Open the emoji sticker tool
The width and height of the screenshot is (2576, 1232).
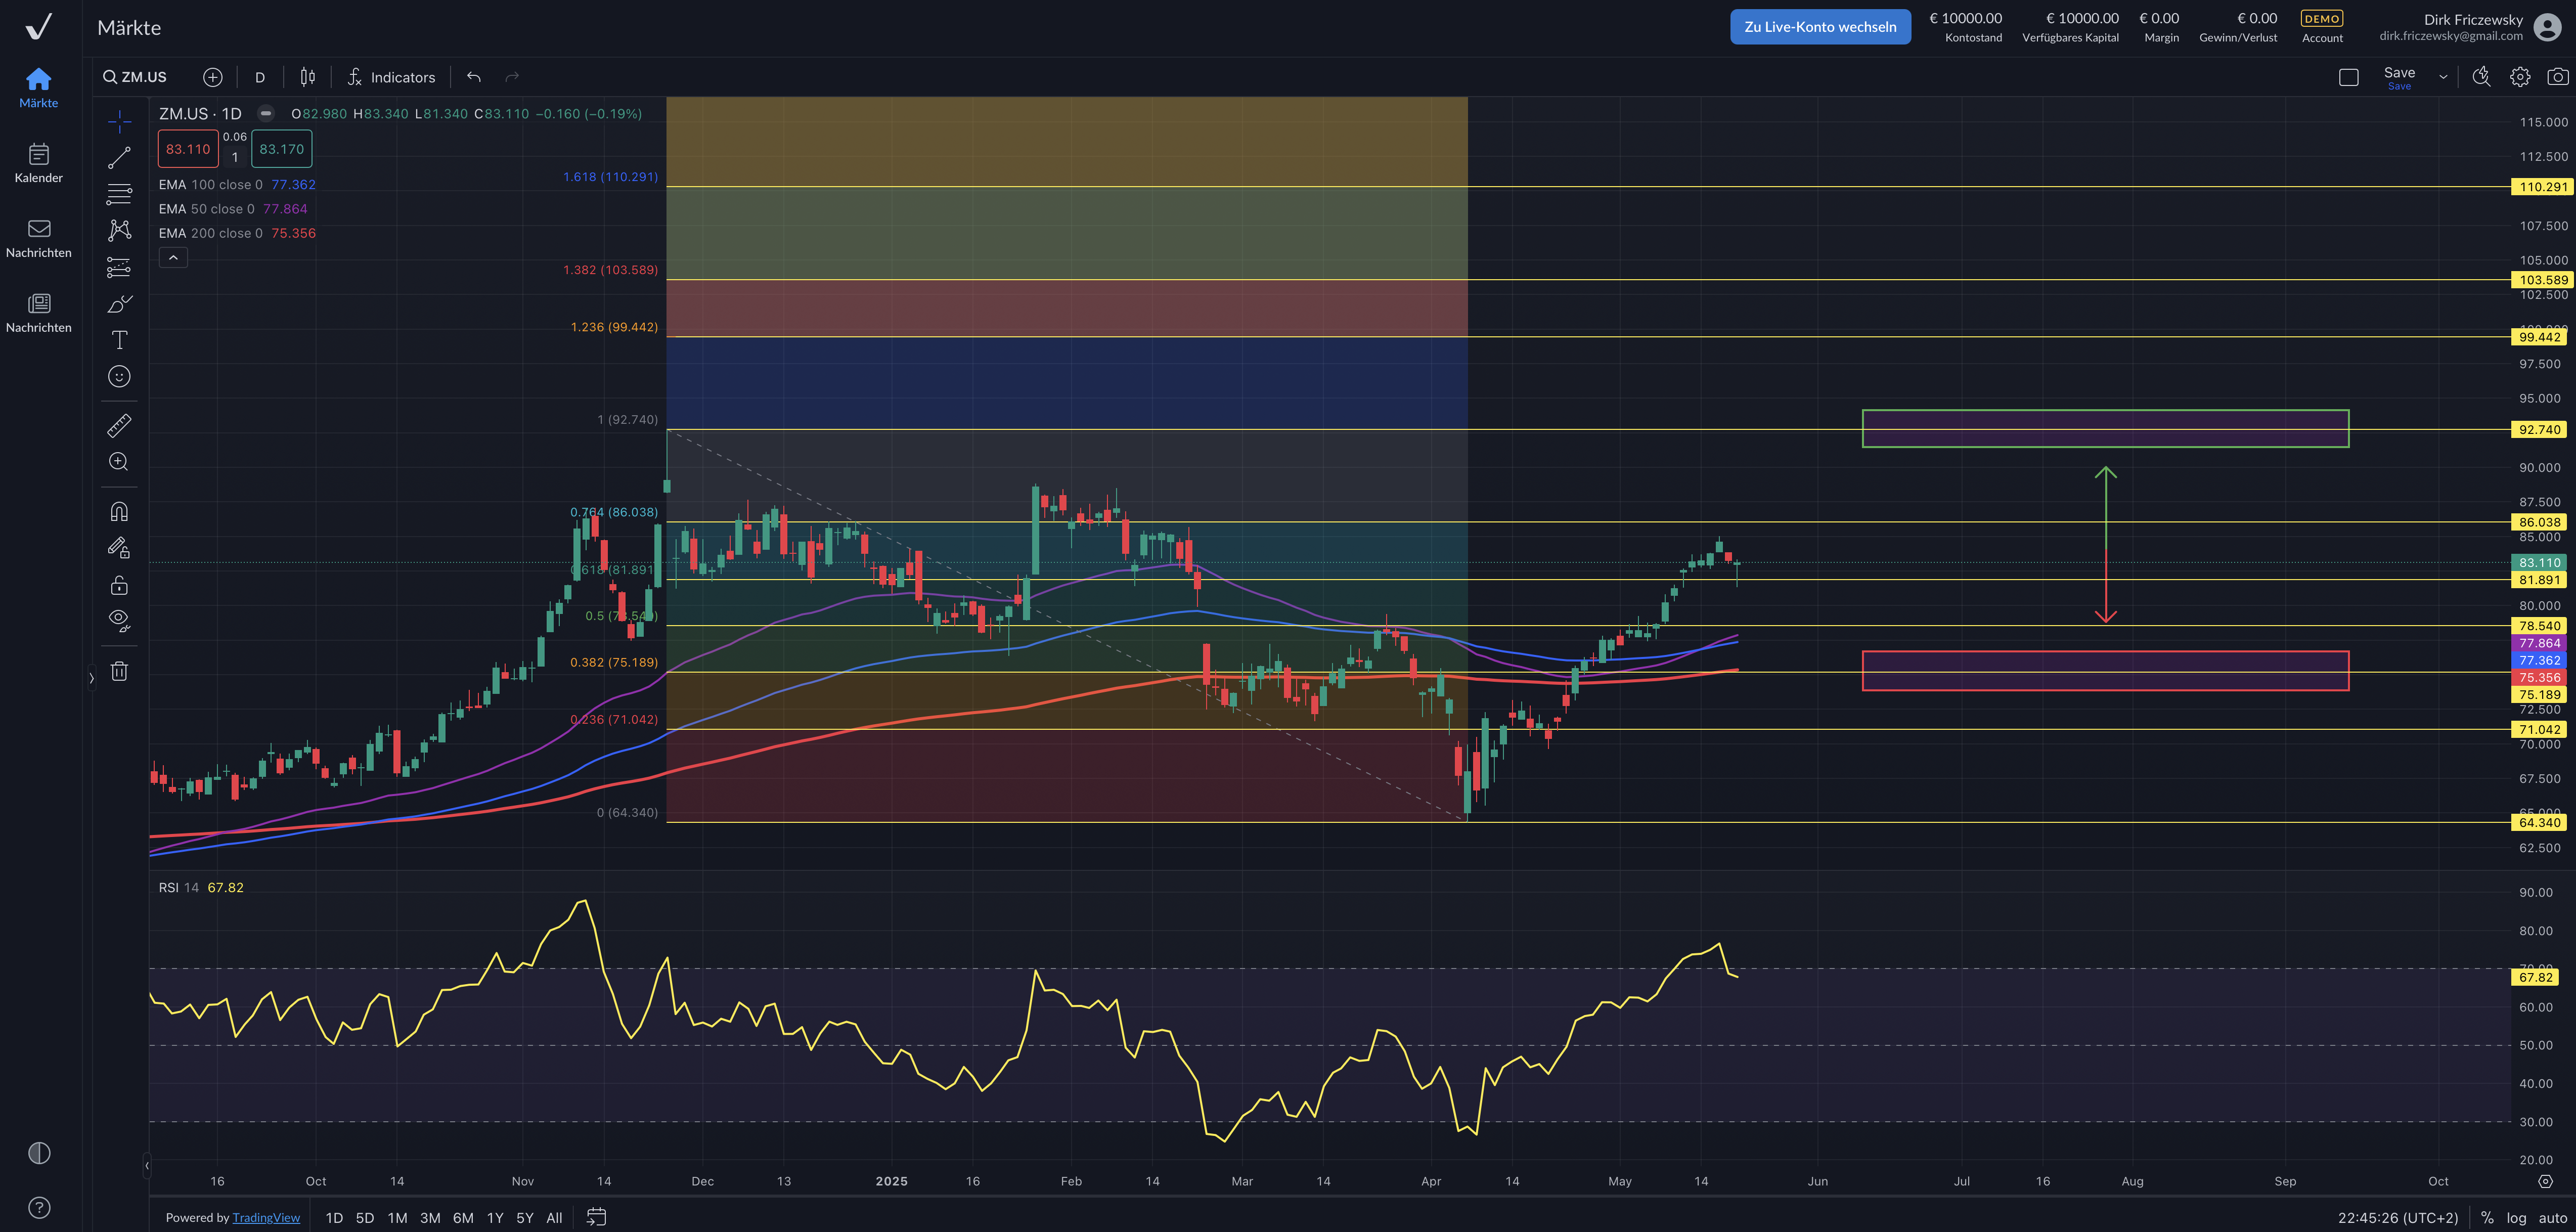coord(119,377)
